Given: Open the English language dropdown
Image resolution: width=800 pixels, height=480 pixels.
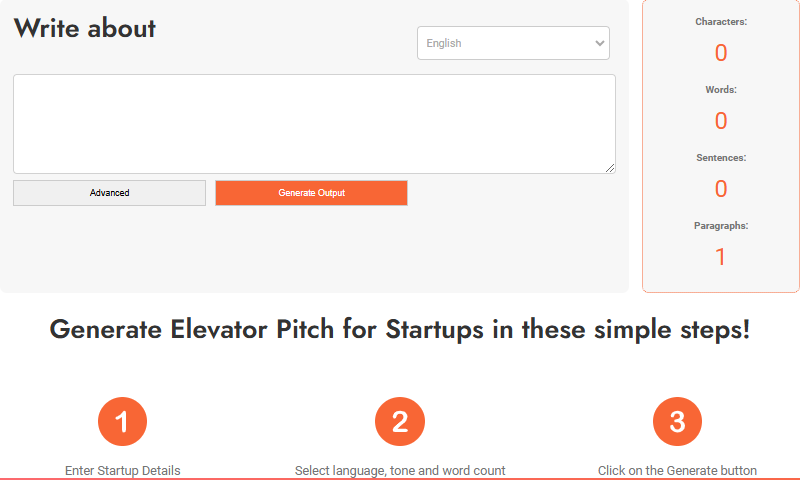Looking at the screenshot, I should coord(513,43).
